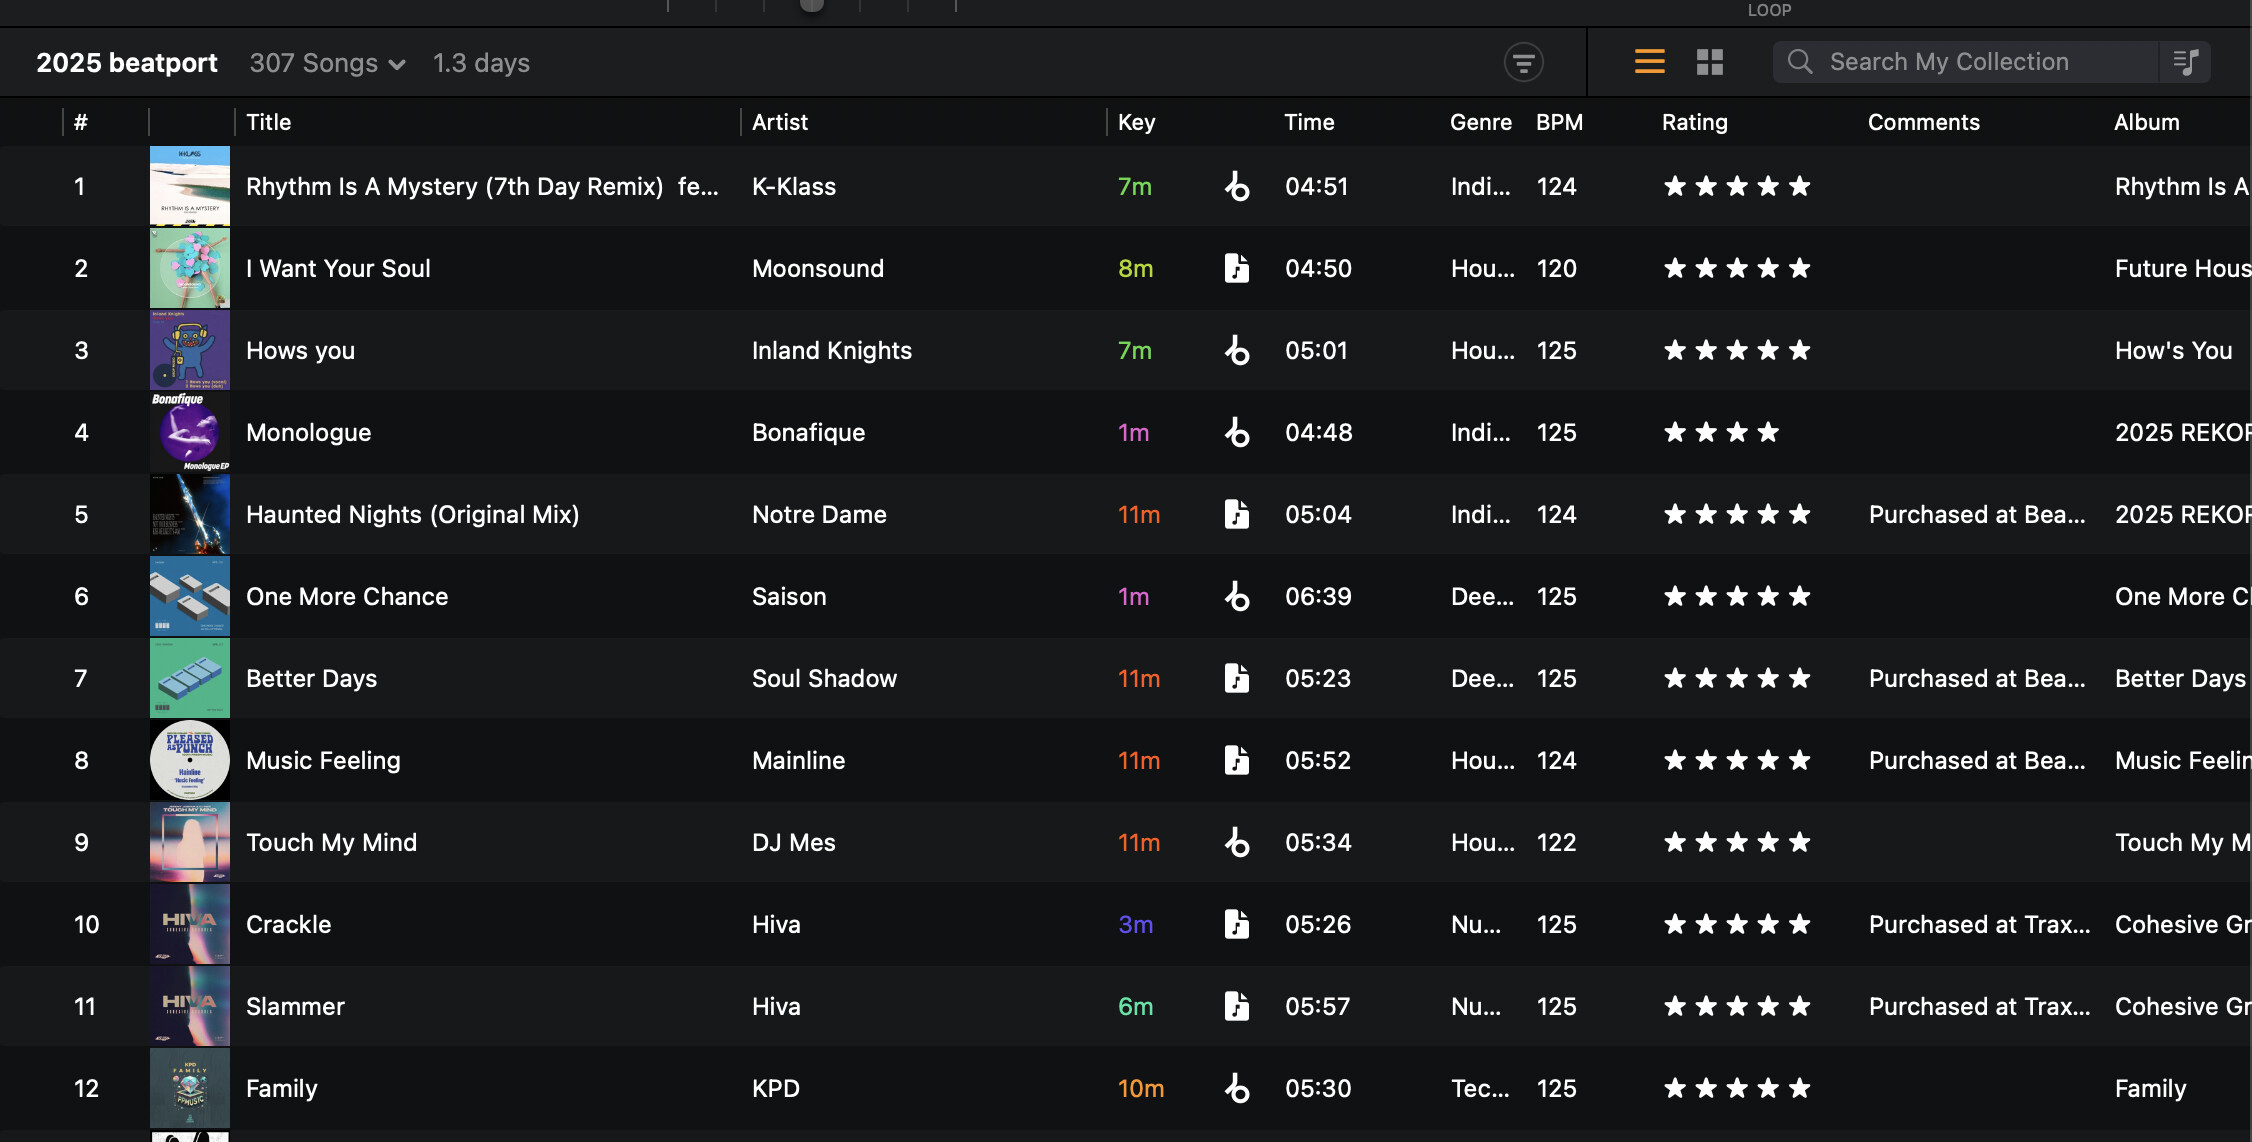Open the track filter icon
This screenshot has width=2252, height=1142.
[x=1523, y=63]
